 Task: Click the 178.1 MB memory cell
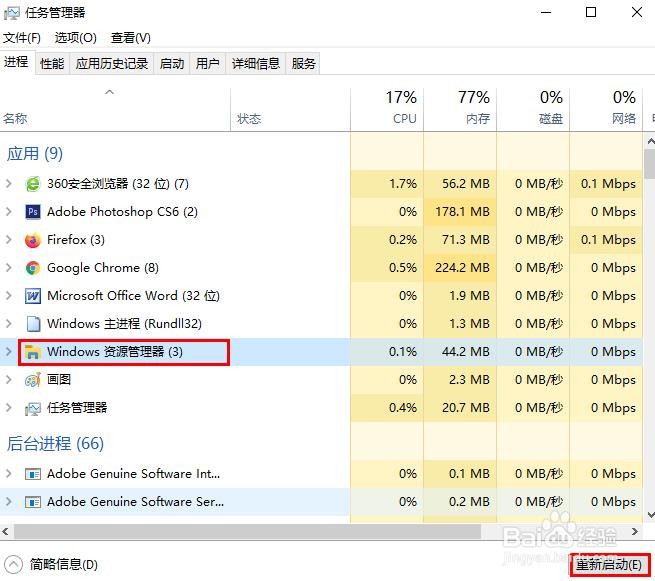pyautogui.click(x=460, y=212)
